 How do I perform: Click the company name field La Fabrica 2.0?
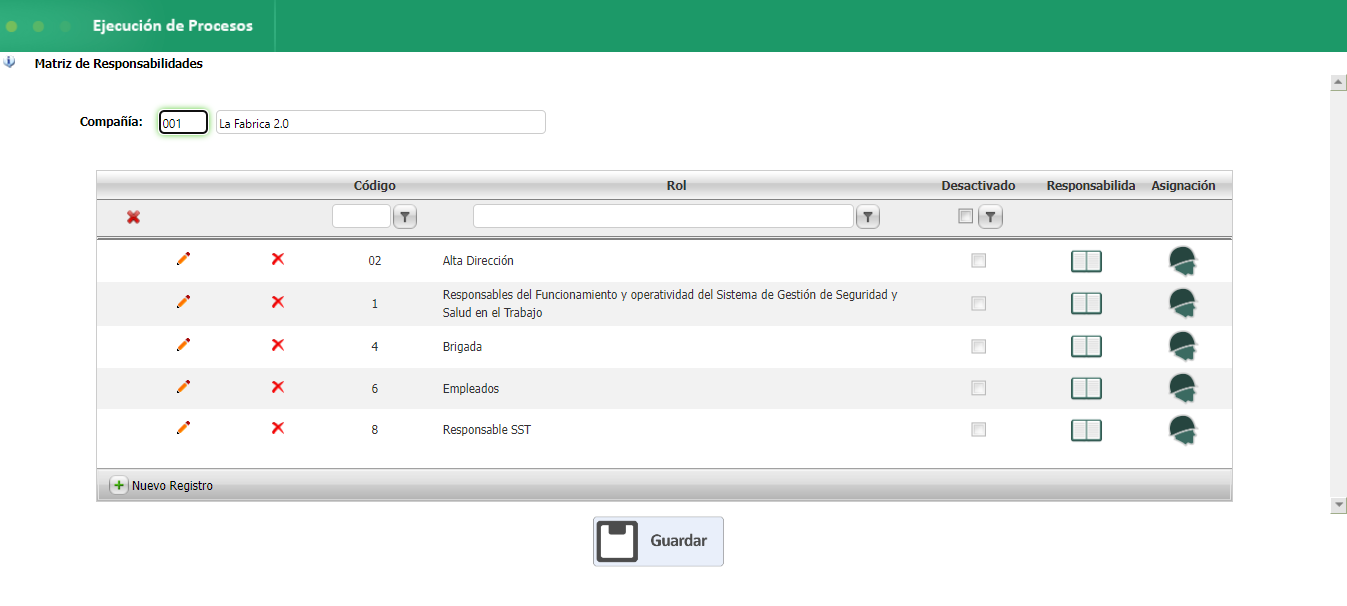381,123
